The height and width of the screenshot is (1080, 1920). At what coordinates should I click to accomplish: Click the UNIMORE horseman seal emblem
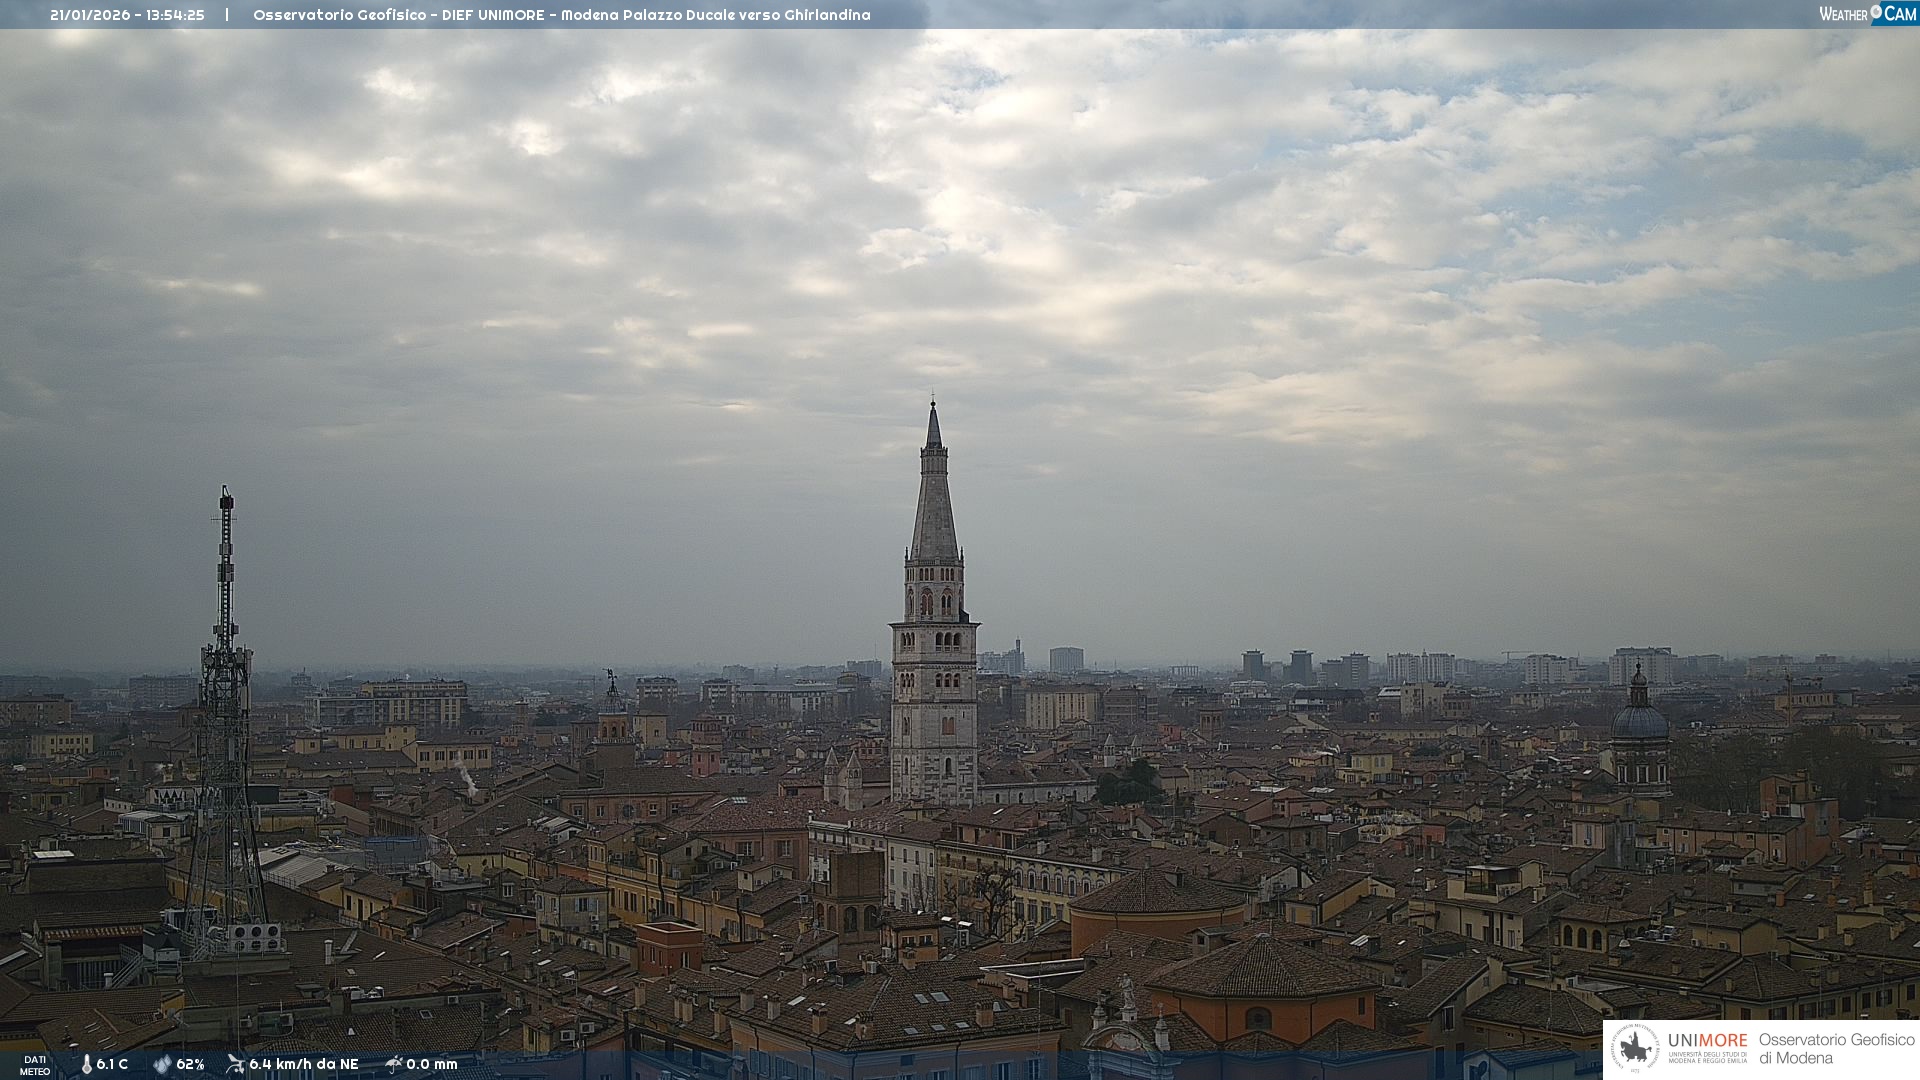(x=1636, y=1048)
